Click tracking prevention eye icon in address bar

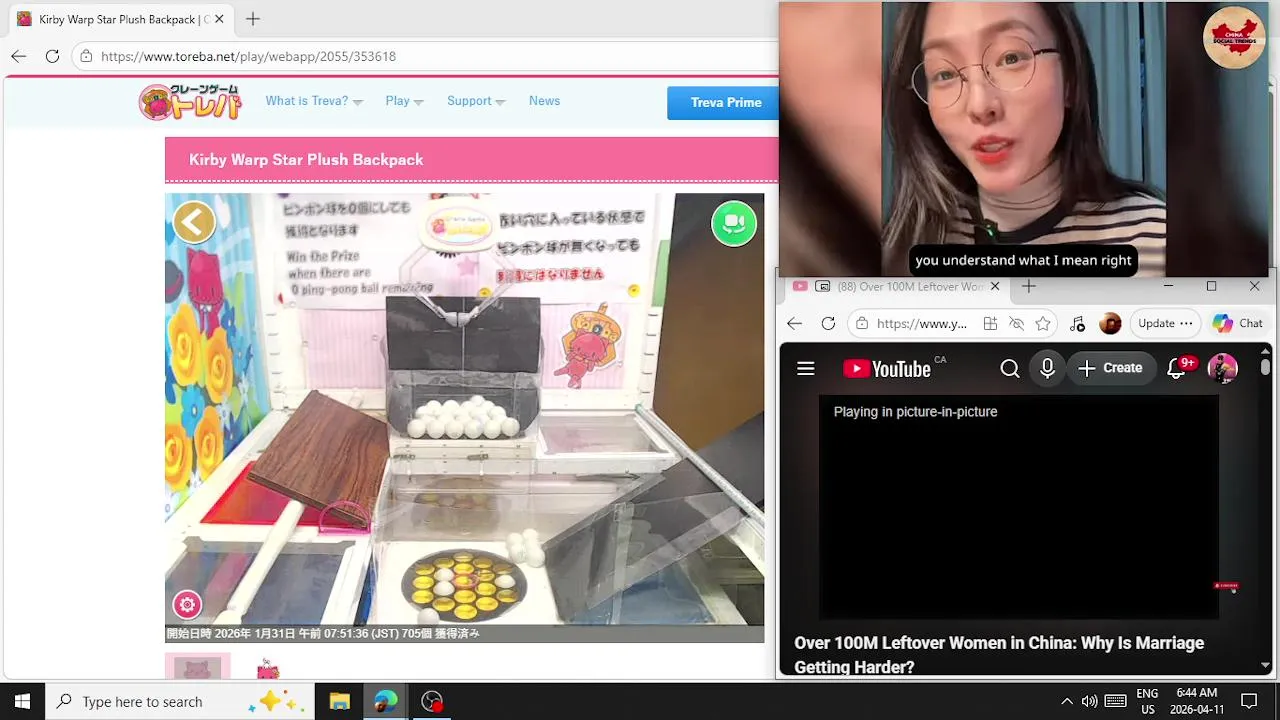coord(1016,323)
